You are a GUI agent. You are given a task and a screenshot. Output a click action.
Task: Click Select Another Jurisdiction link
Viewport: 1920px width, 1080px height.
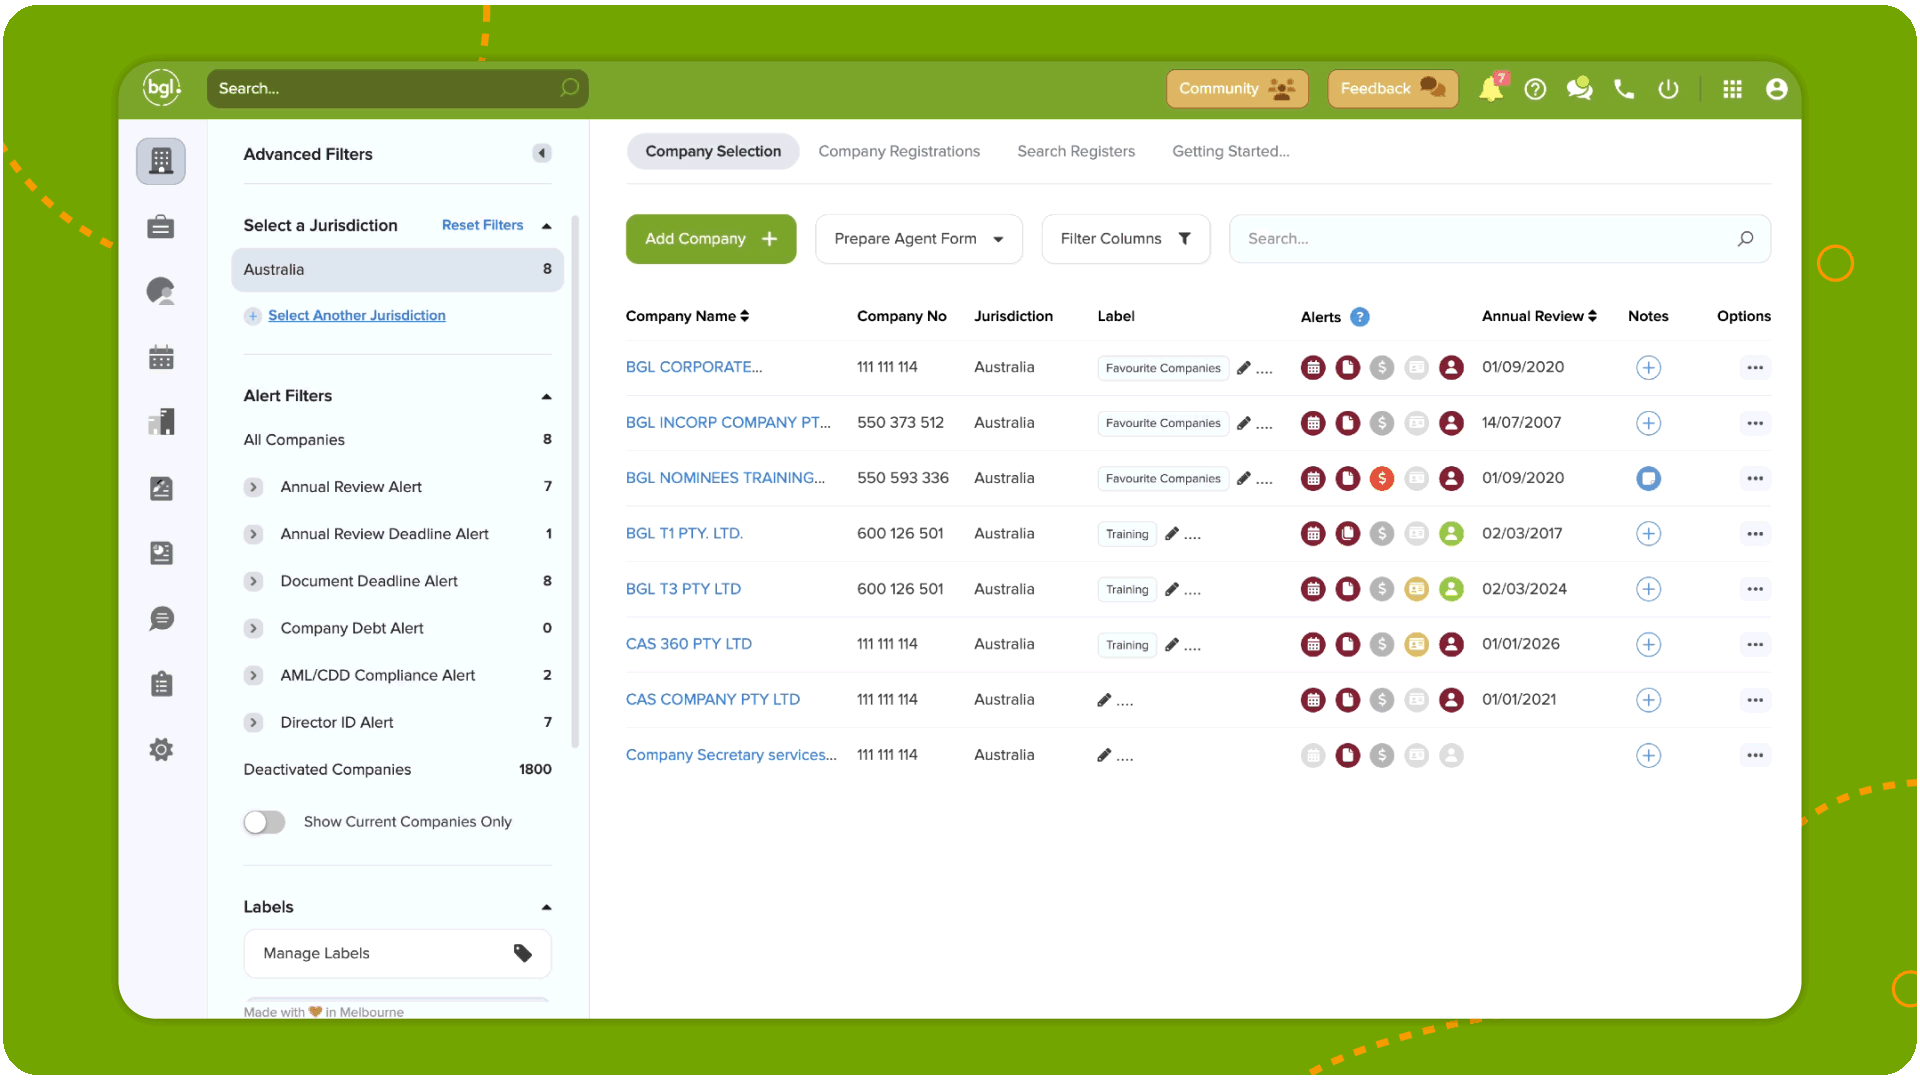[x=356, y=316]
